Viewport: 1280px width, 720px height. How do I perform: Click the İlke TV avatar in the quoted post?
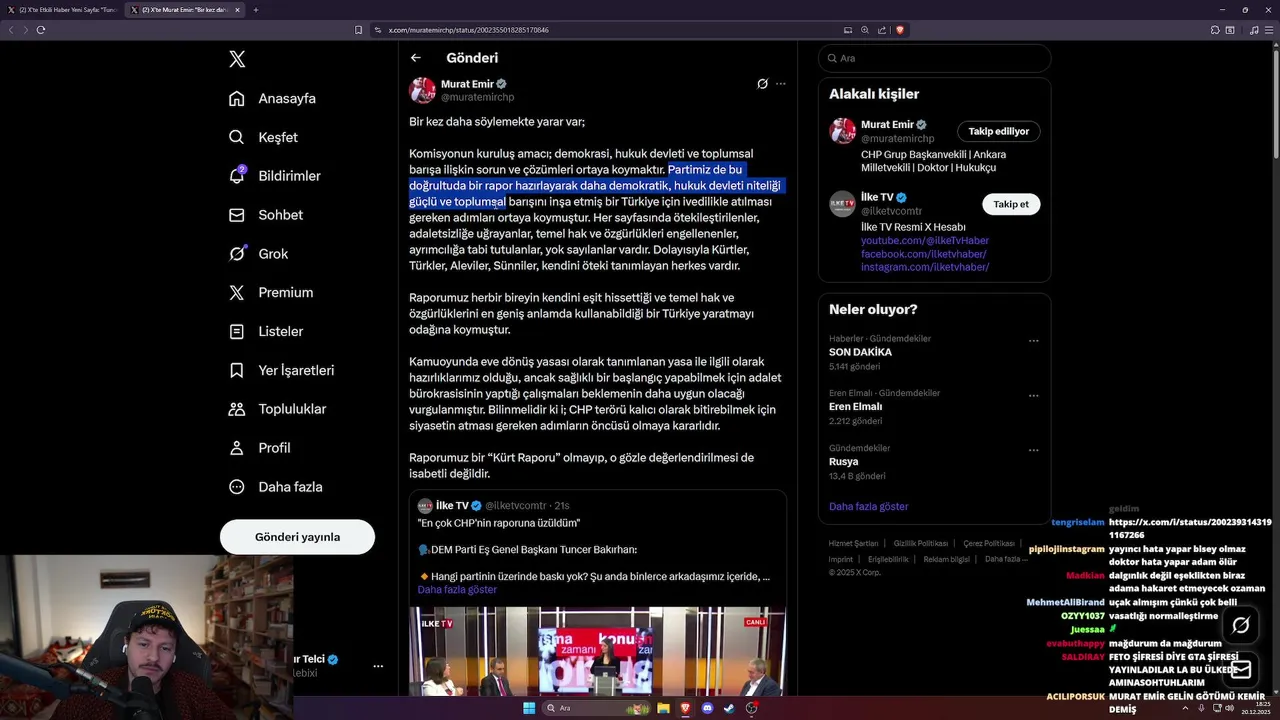[425, 506]
